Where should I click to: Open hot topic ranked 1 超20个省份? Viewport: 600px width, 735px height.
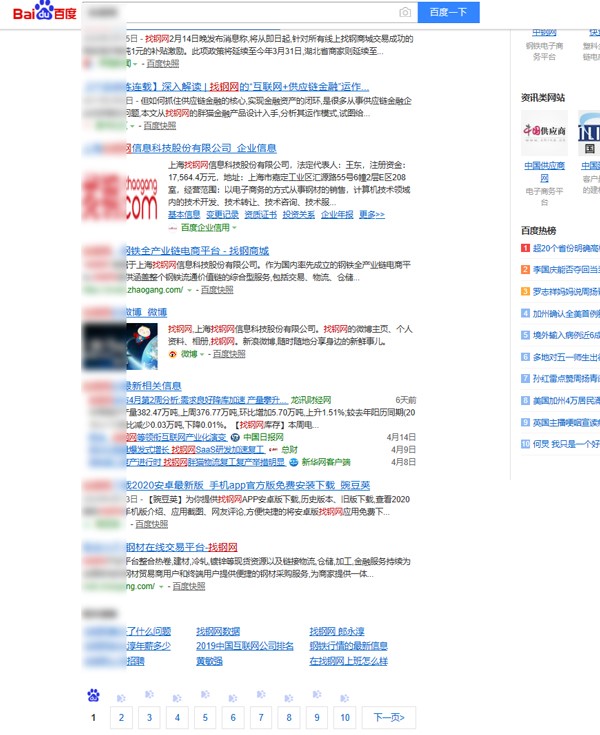point(566,248)
